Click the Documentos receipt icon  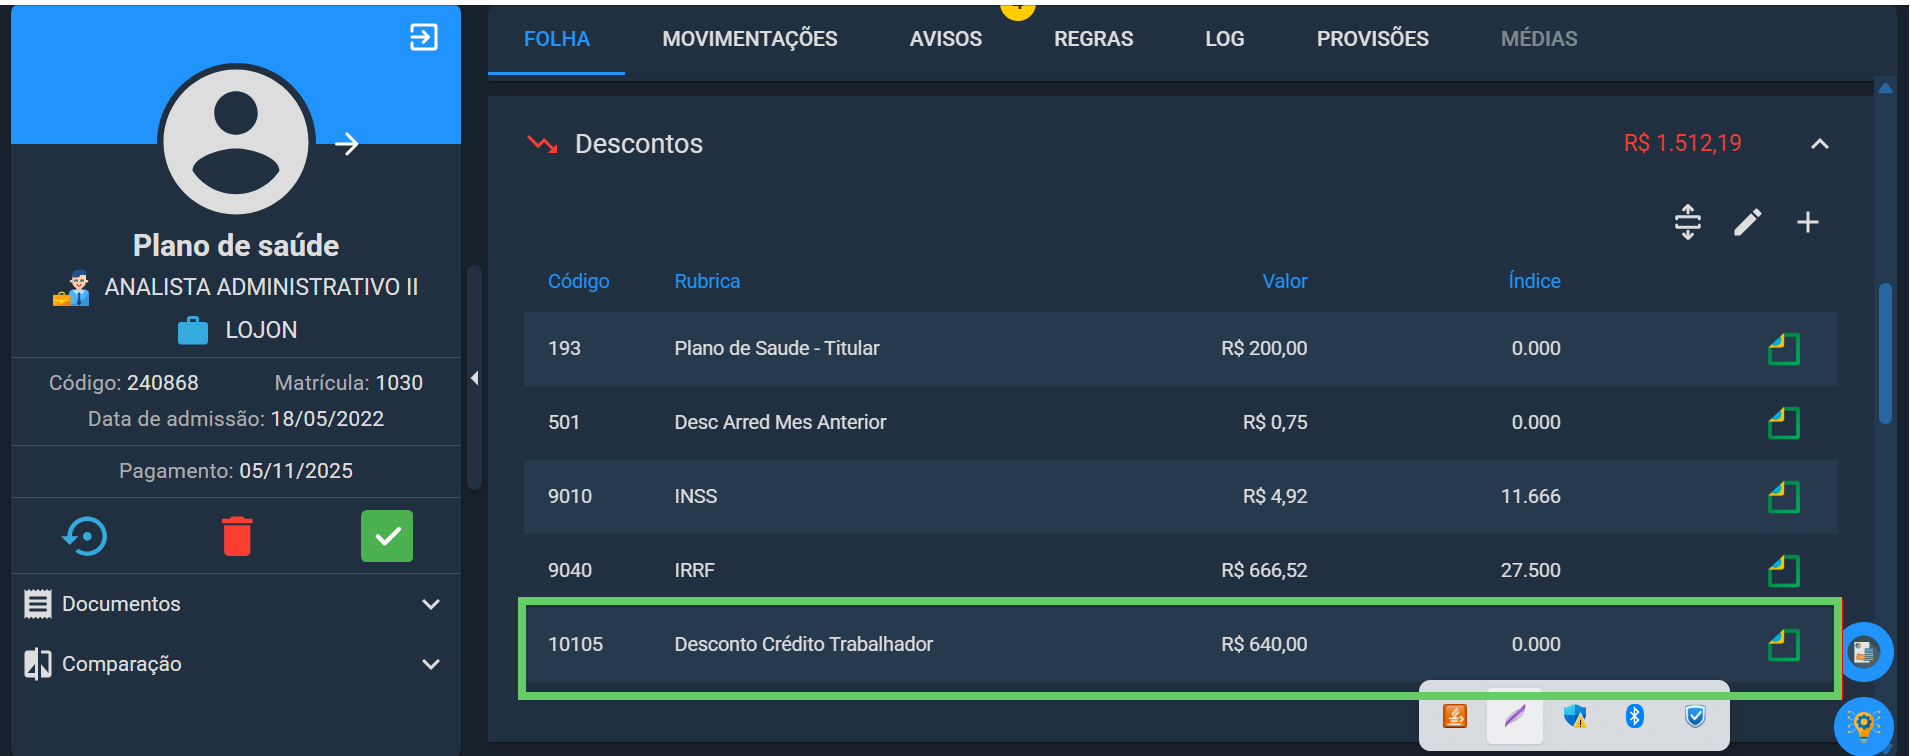[x=38, y=604]
